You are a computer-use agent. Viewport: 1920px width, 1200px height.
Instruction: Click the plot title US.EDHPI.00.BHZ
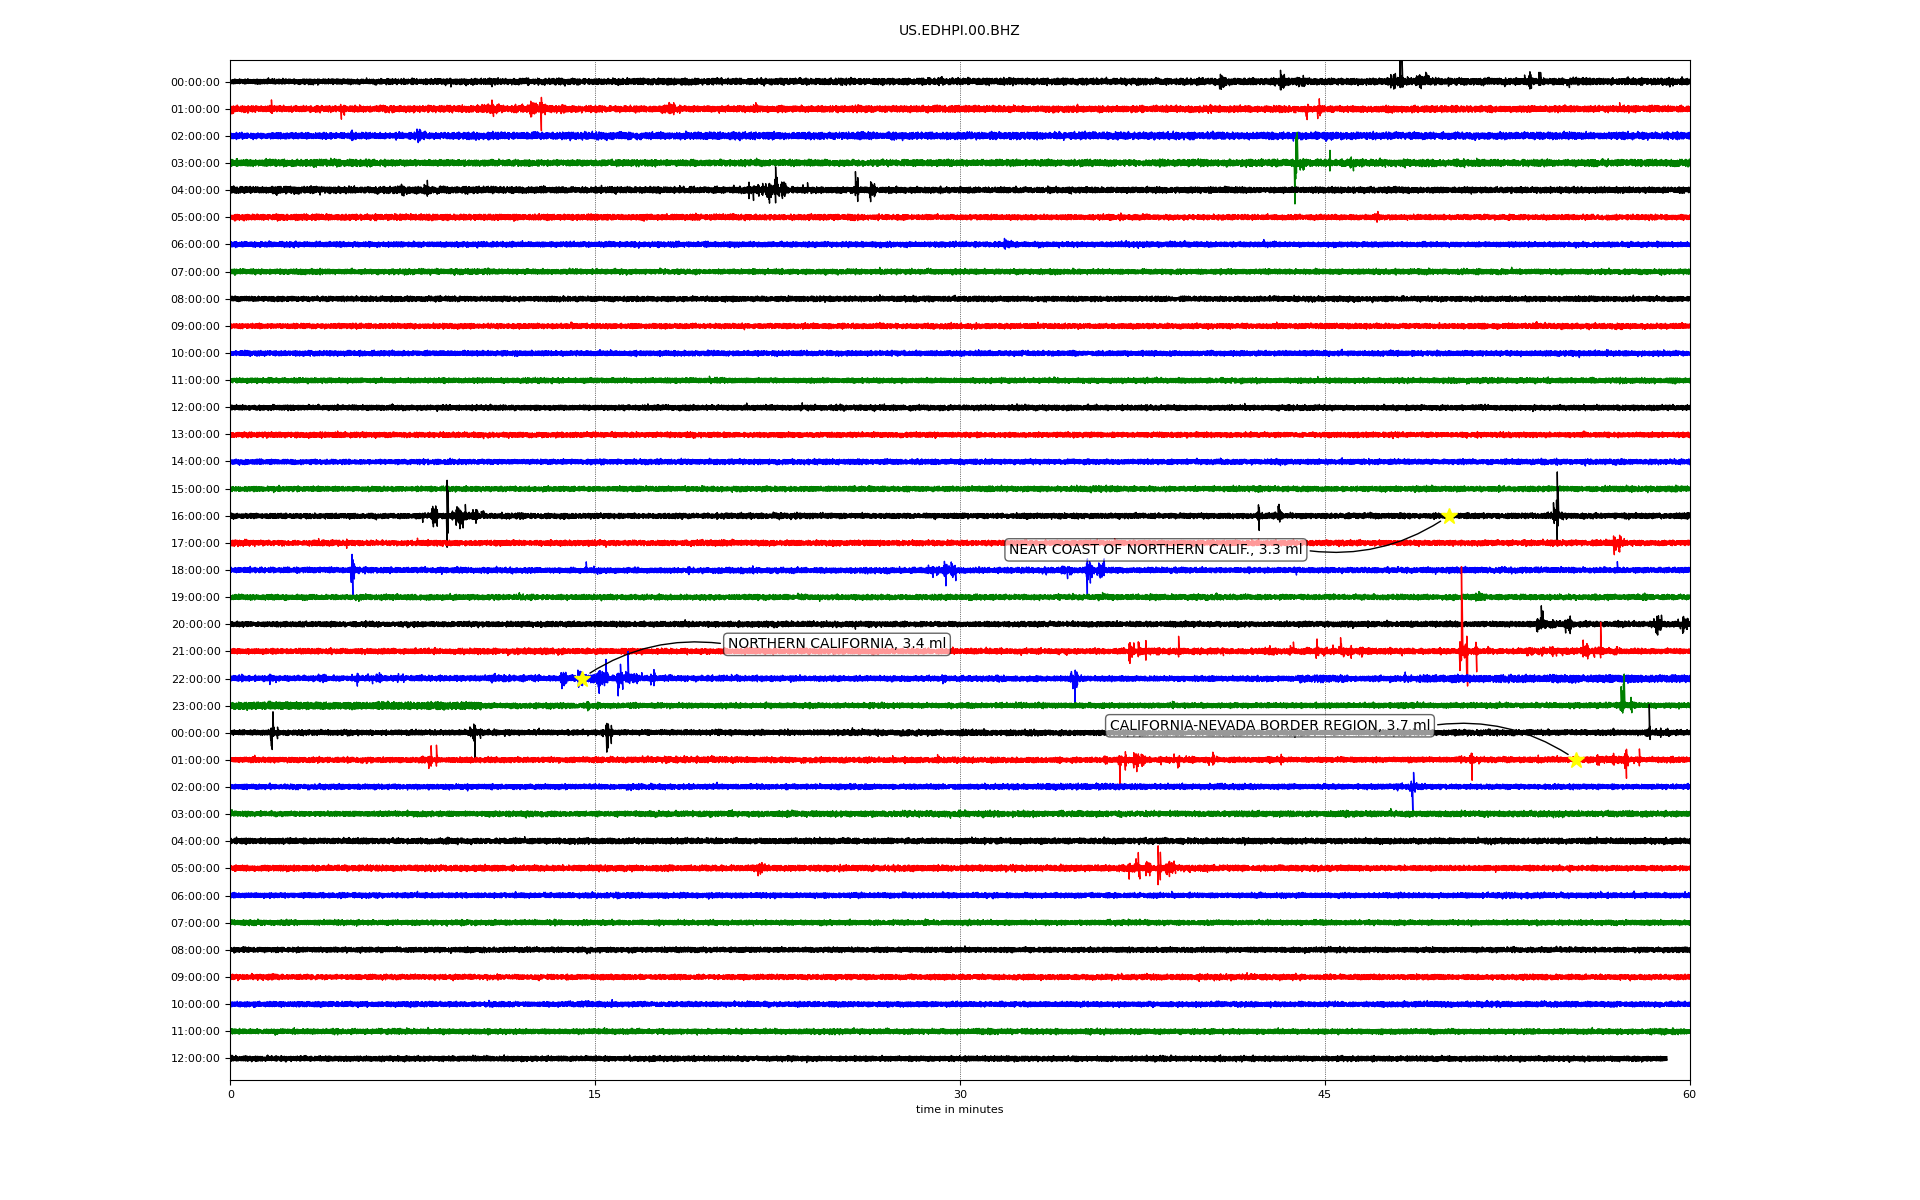959,31
